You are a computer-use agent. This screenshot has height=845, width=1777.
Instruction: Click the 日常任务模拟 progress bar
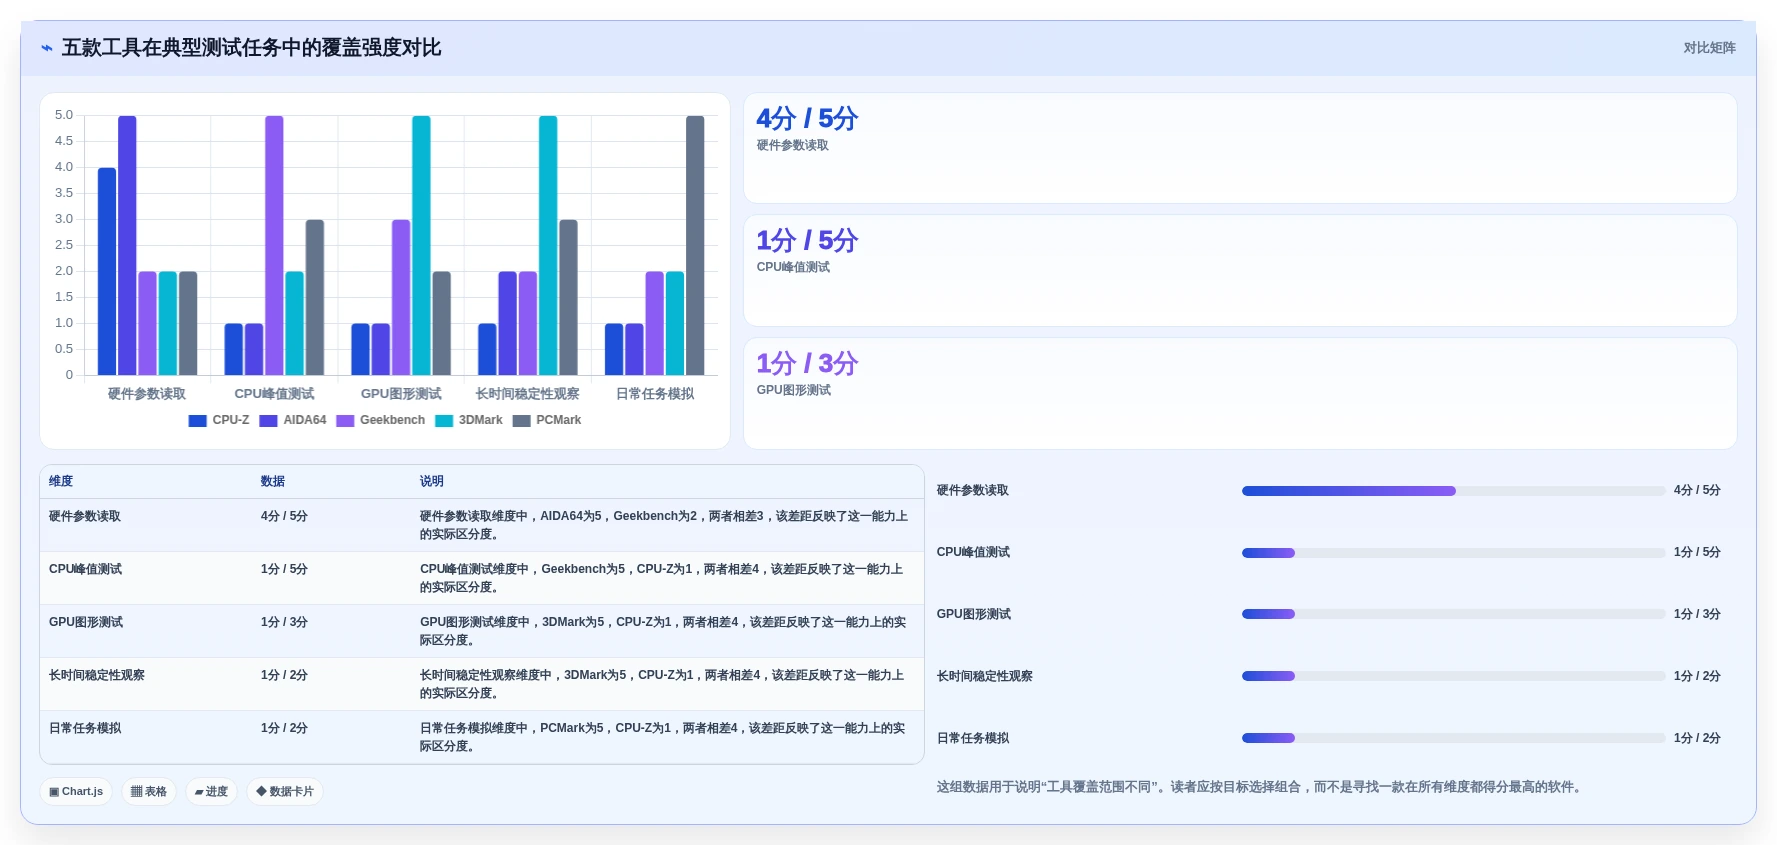(x=1453, y=738)
